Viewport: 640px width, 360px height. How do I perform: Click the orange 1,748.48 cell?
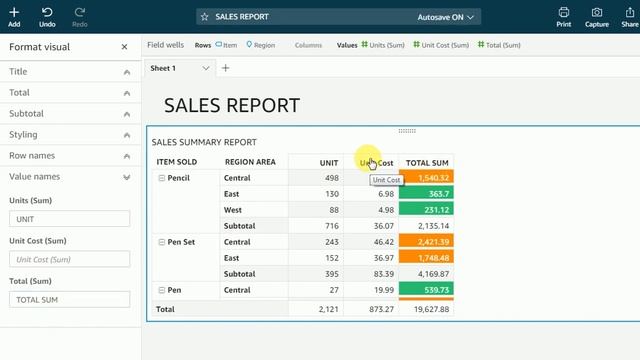pyautogui.click(x=426, y=258)
